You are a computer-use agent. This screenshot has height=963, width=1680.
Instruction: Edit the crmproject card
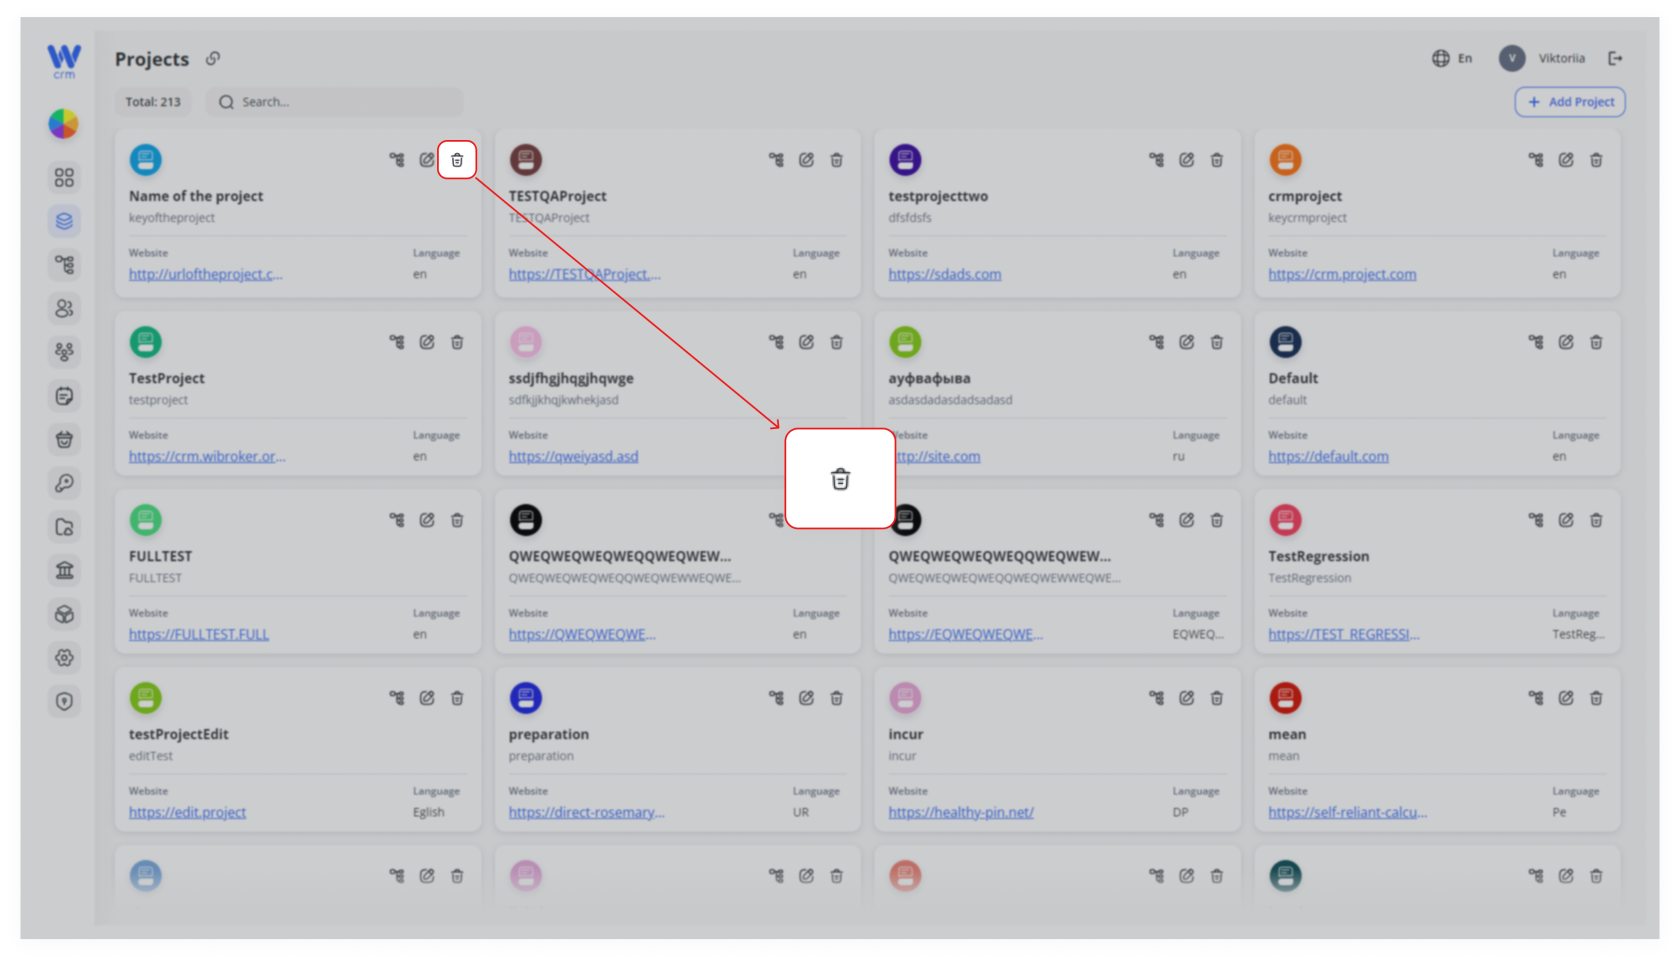[1566, 160]
